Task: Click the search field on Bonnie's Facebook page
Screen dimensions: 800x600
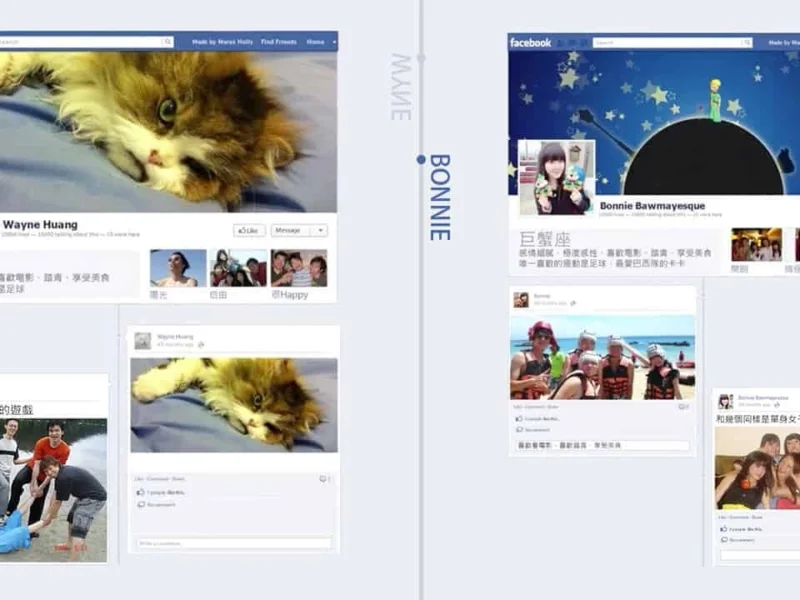Action: point(668,43)
